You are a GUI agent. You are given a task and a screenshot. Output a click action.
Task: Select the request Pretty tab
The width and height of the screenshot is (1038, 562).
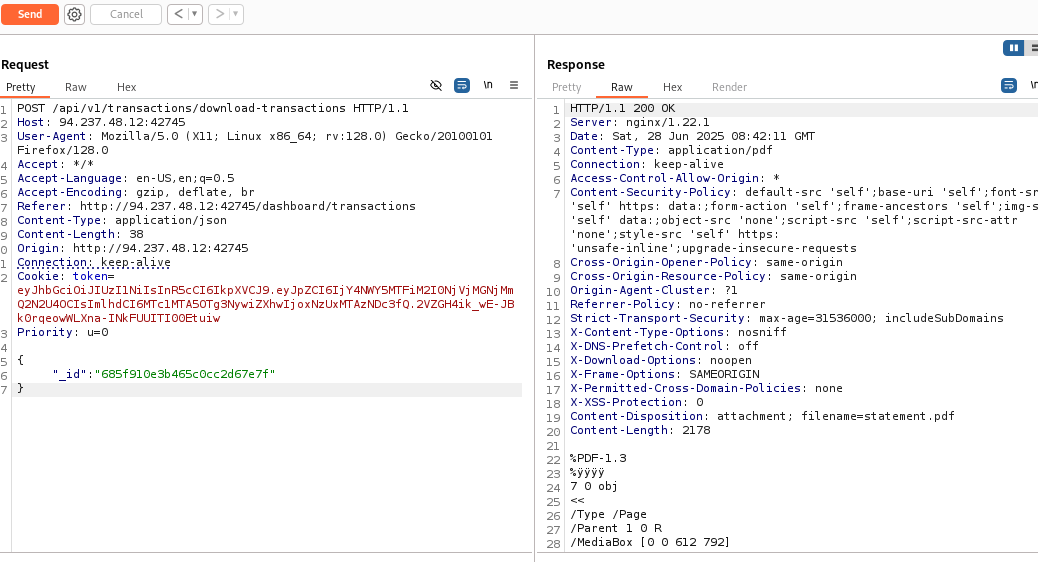(21, 87)
